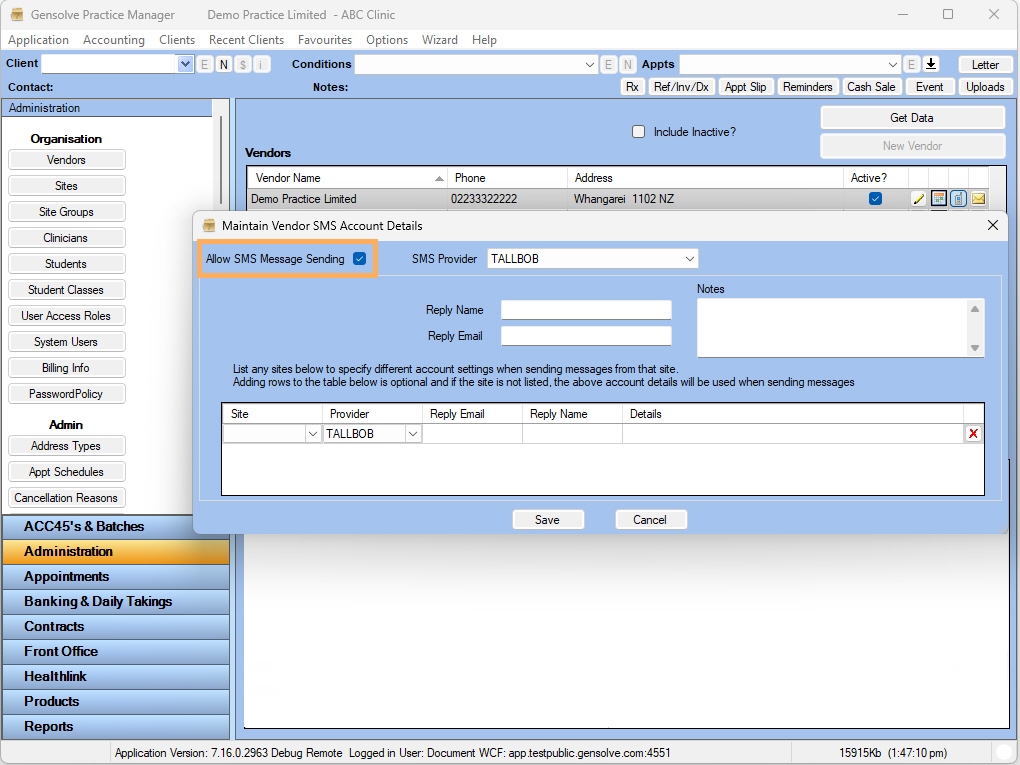Expand the Provider dropdown in site row

(412, 434)
